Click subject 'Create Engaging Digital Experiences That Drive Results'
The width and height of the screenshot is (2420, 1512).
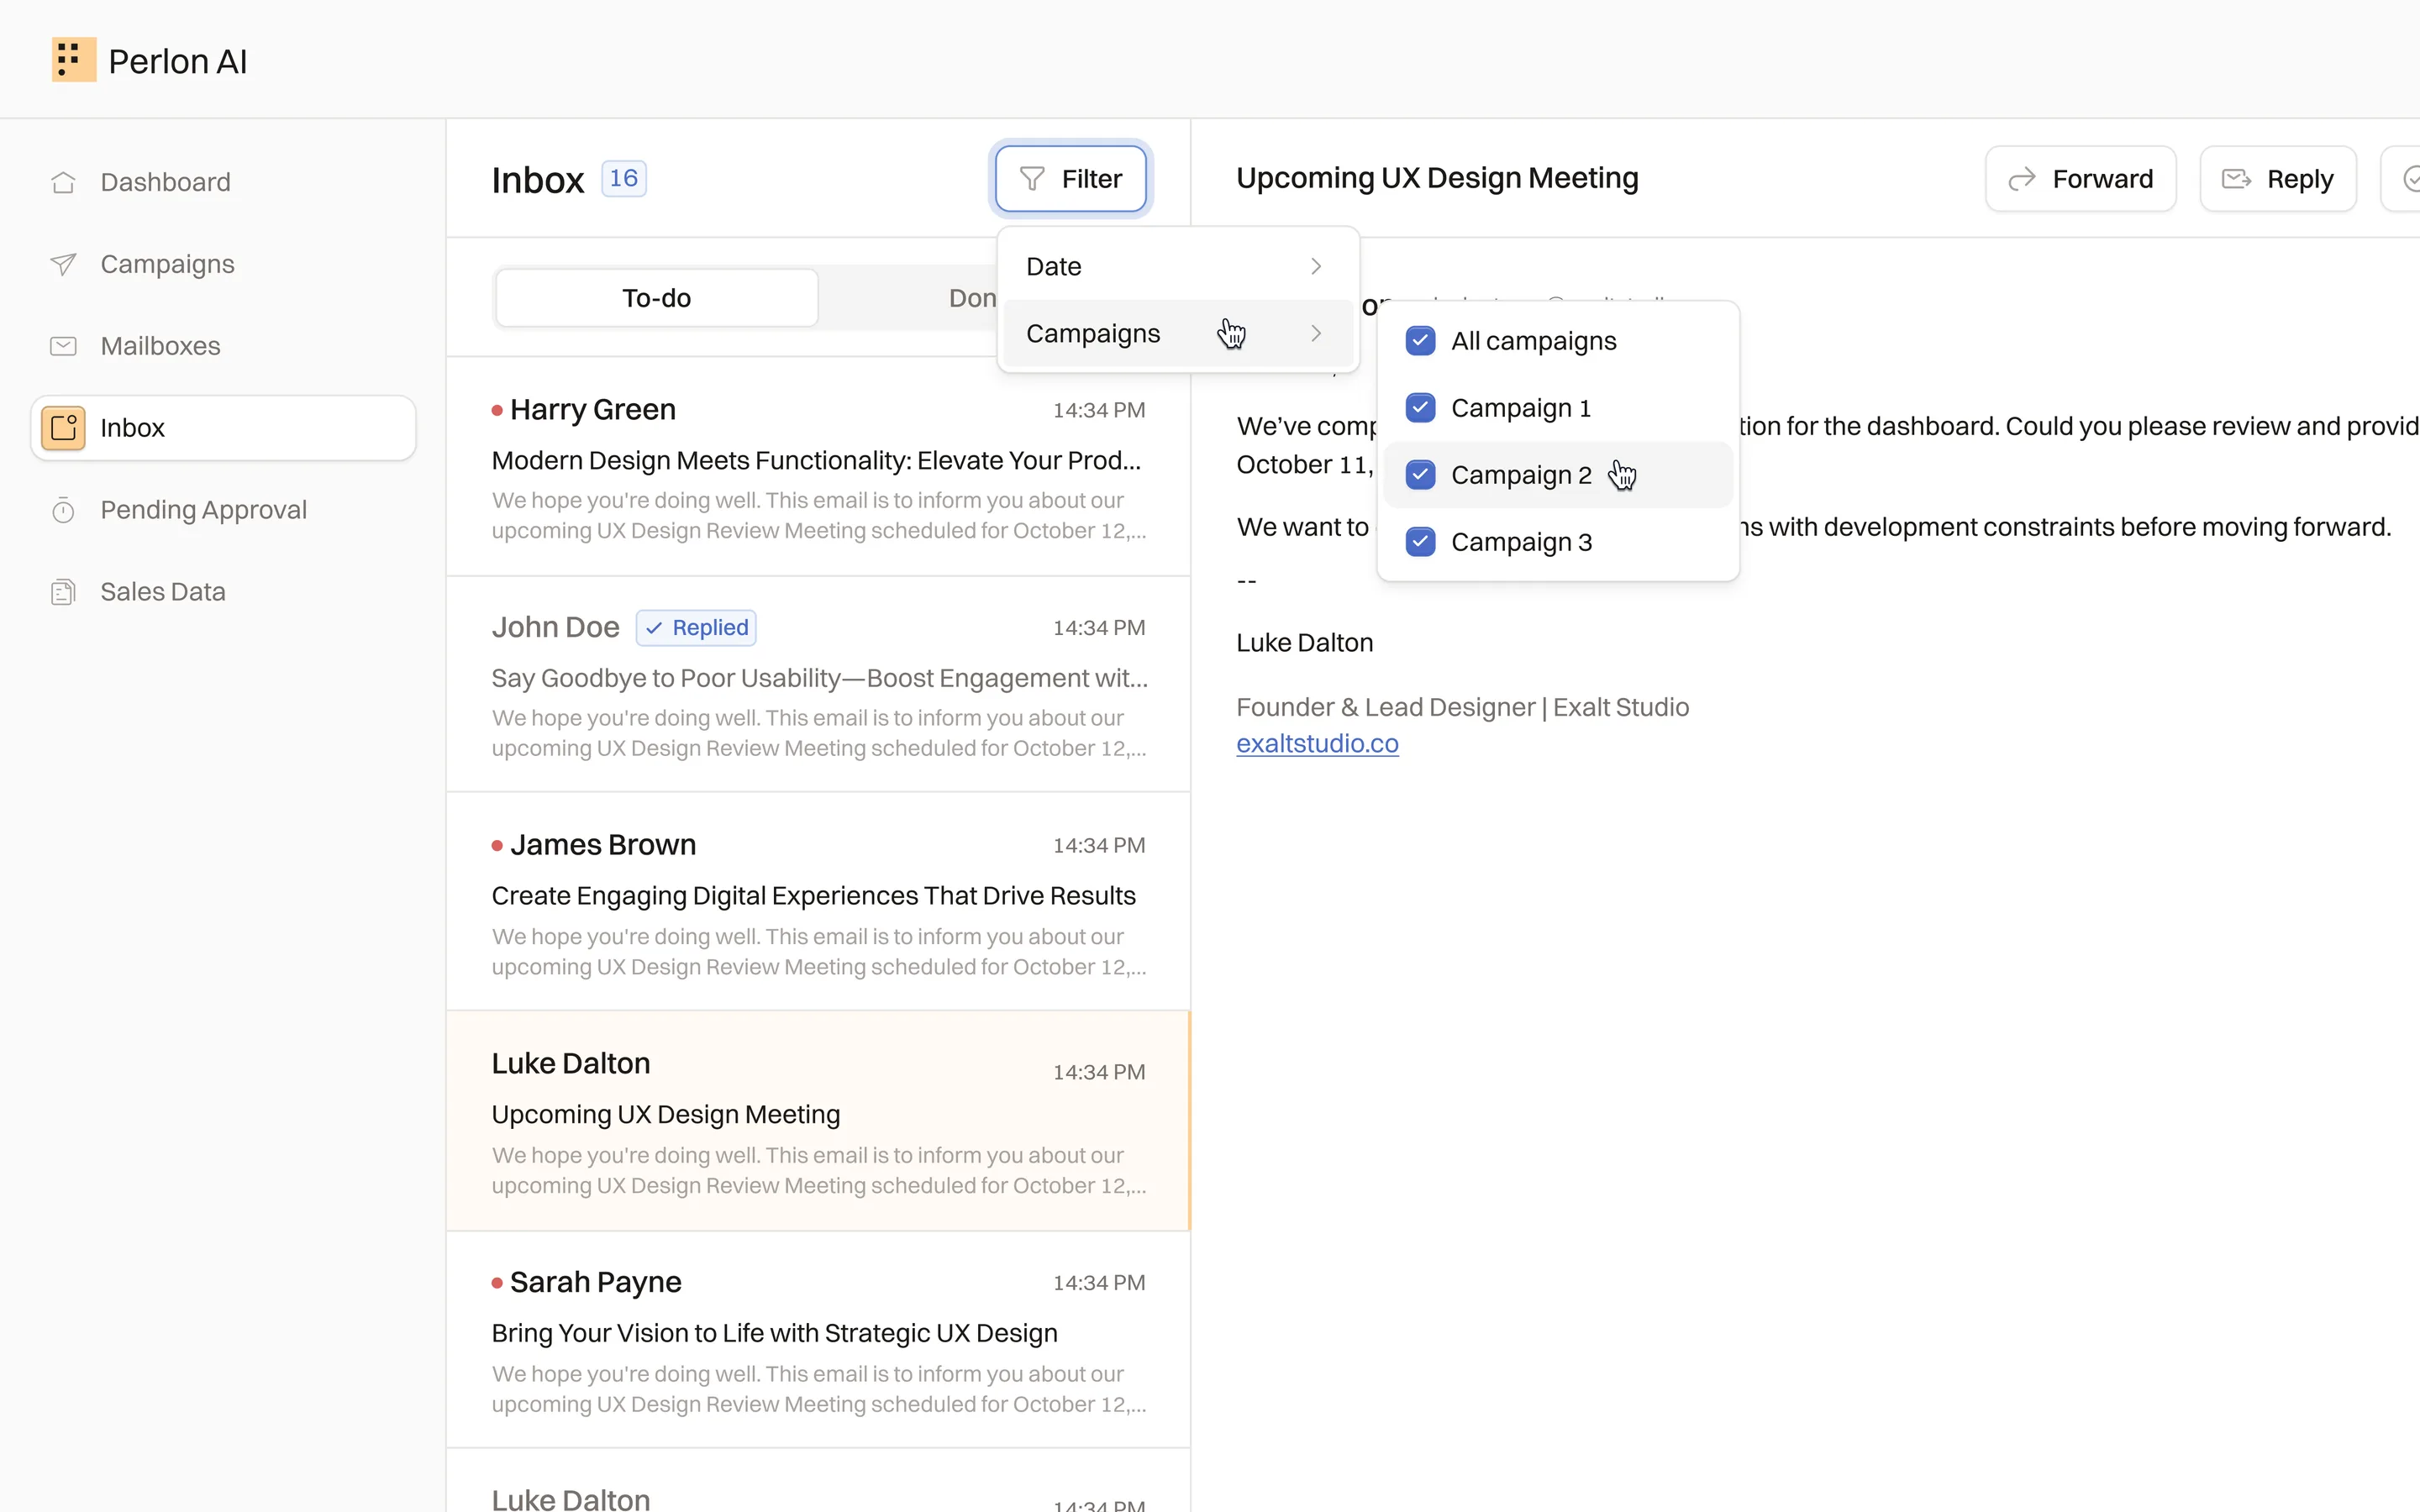[813, 896]
